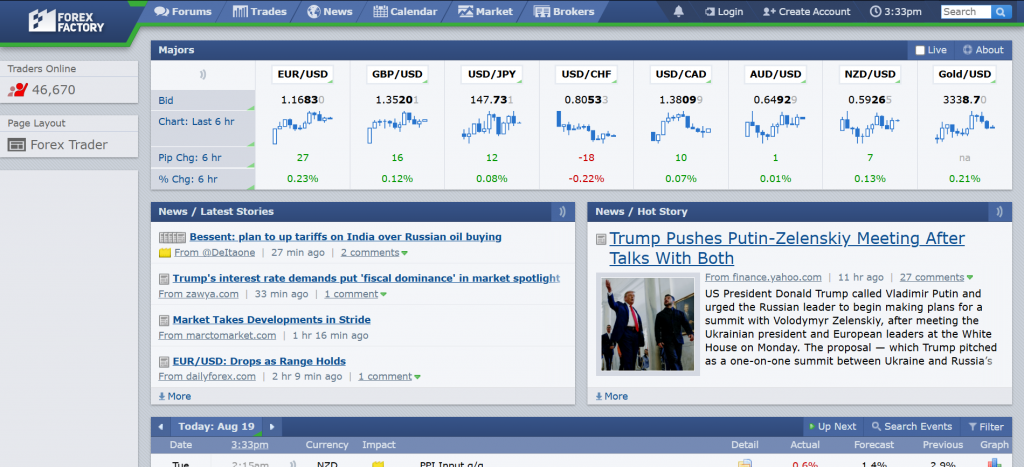Expand 1 comment dropdown under zawya.com story
The height and width of the screenshot is (467, 1024).
356,294
